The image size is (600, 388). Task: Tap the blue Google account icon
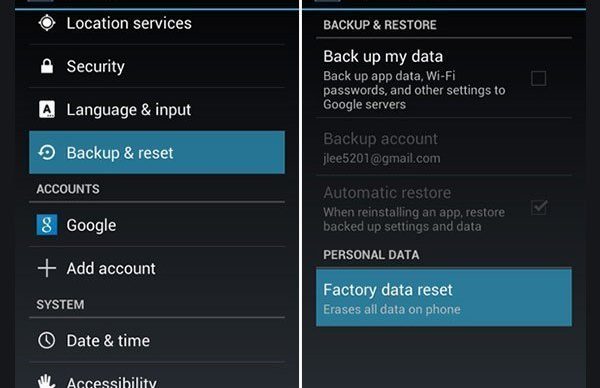click(x=47, y=225)
